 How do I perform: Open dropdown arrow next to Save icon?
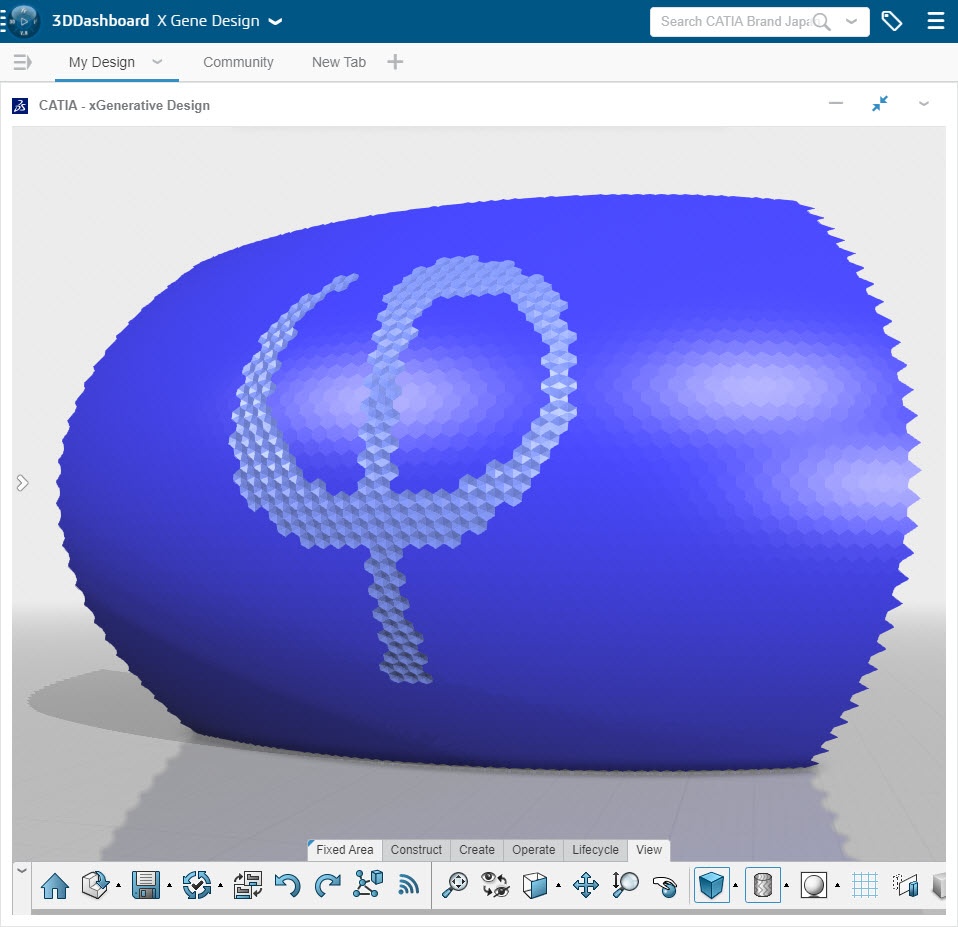(x=169, y=885)
